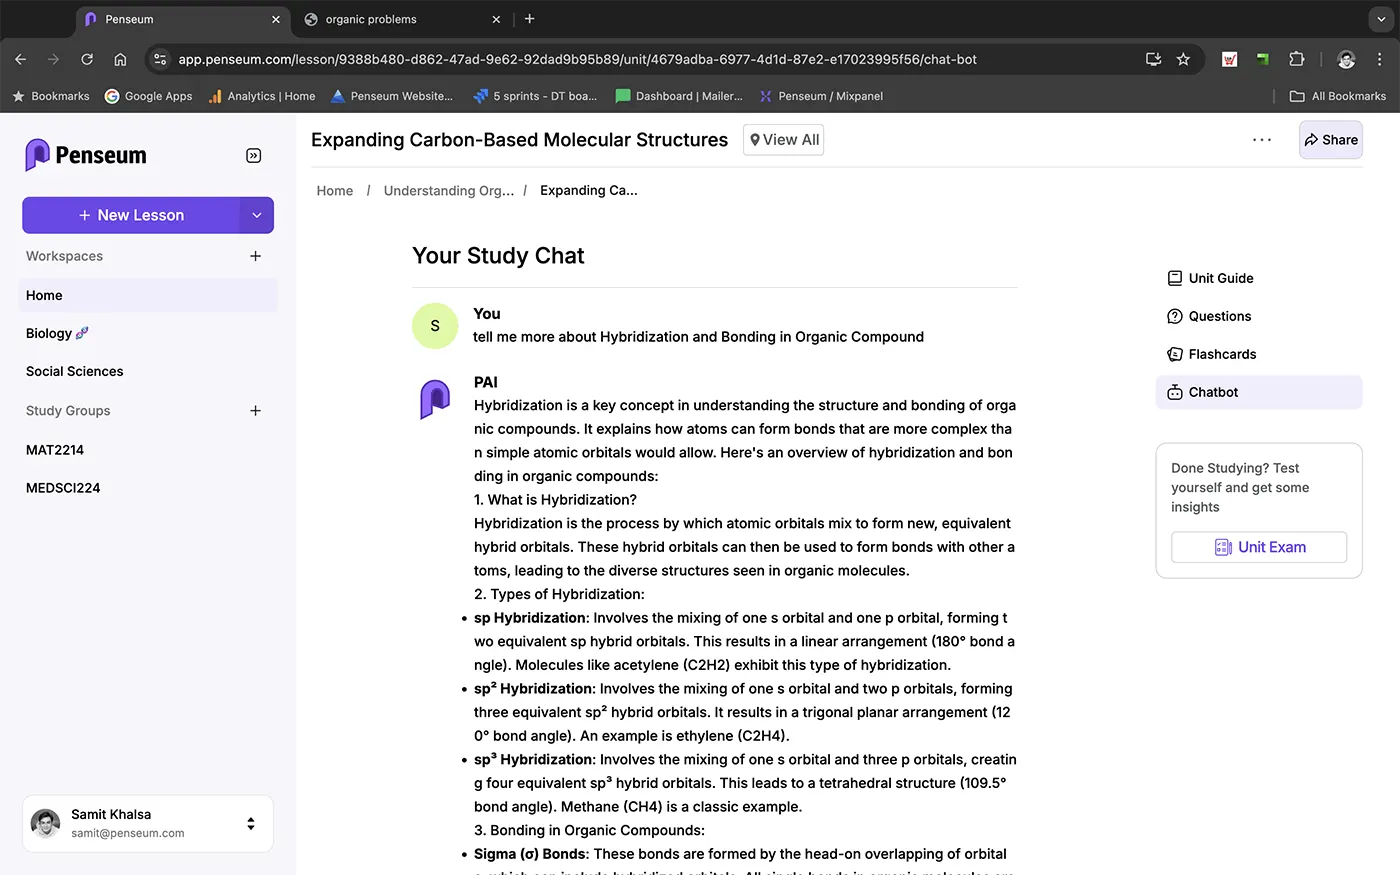Close the Penseum browser tab
The image size is (1400, 875).
276,19
